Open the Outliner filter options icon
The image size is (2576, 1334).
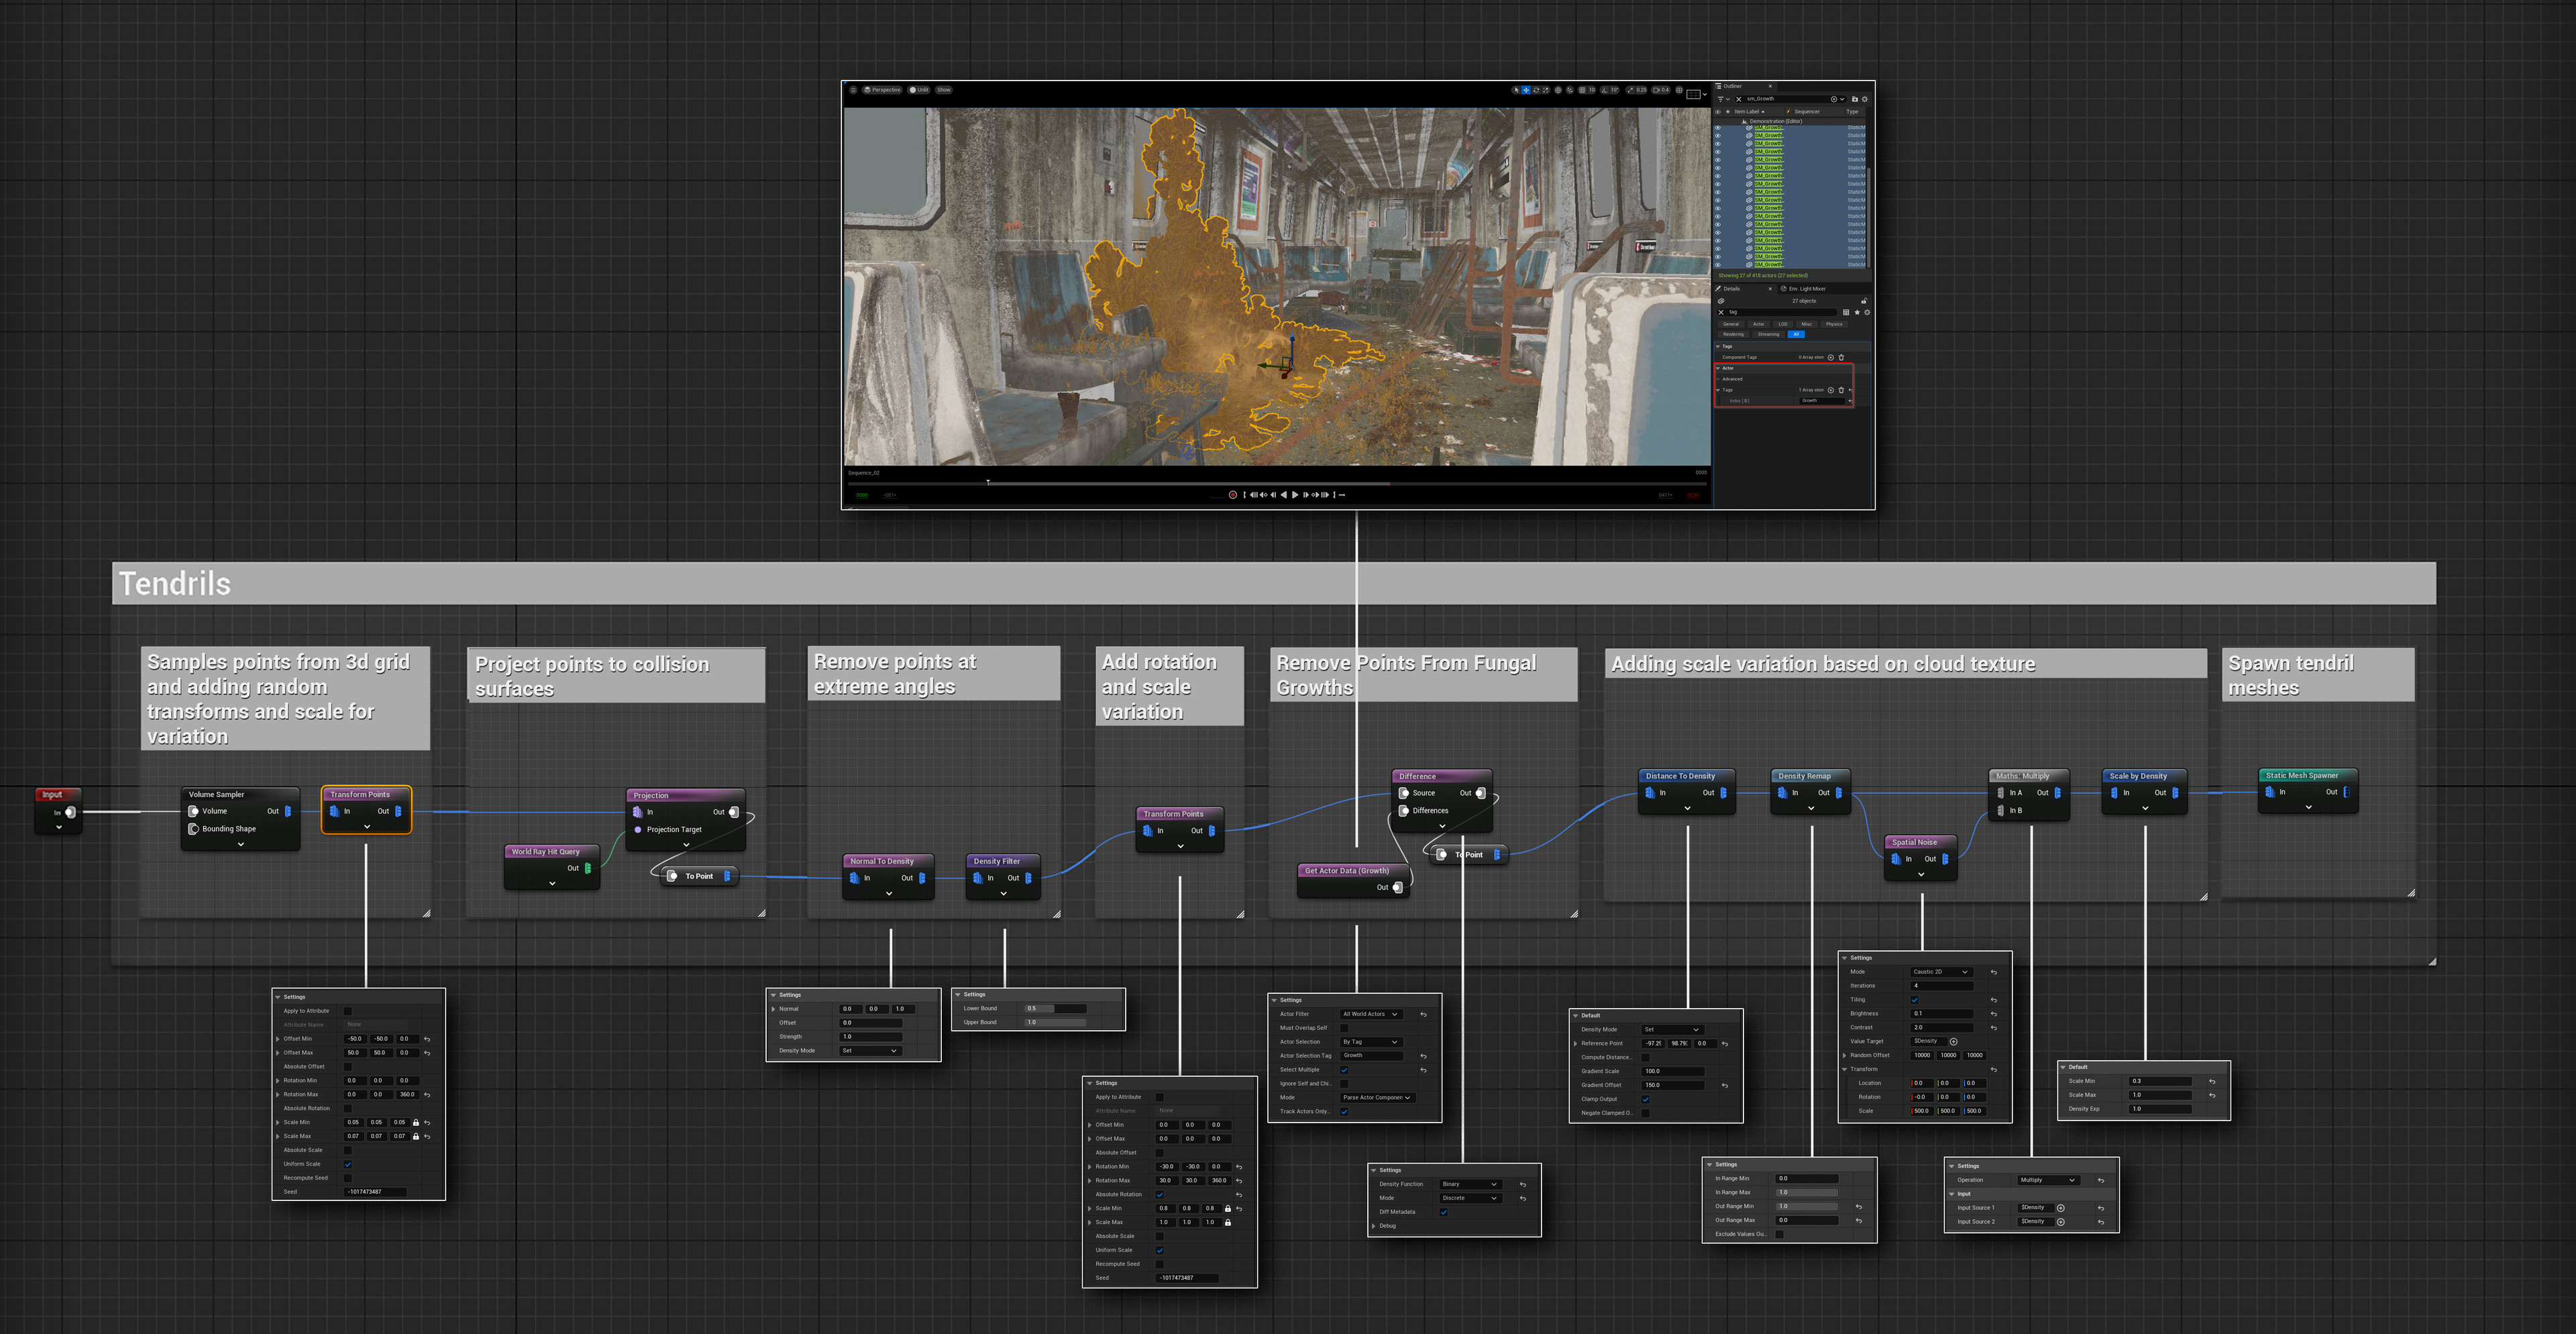point(1722,99)
